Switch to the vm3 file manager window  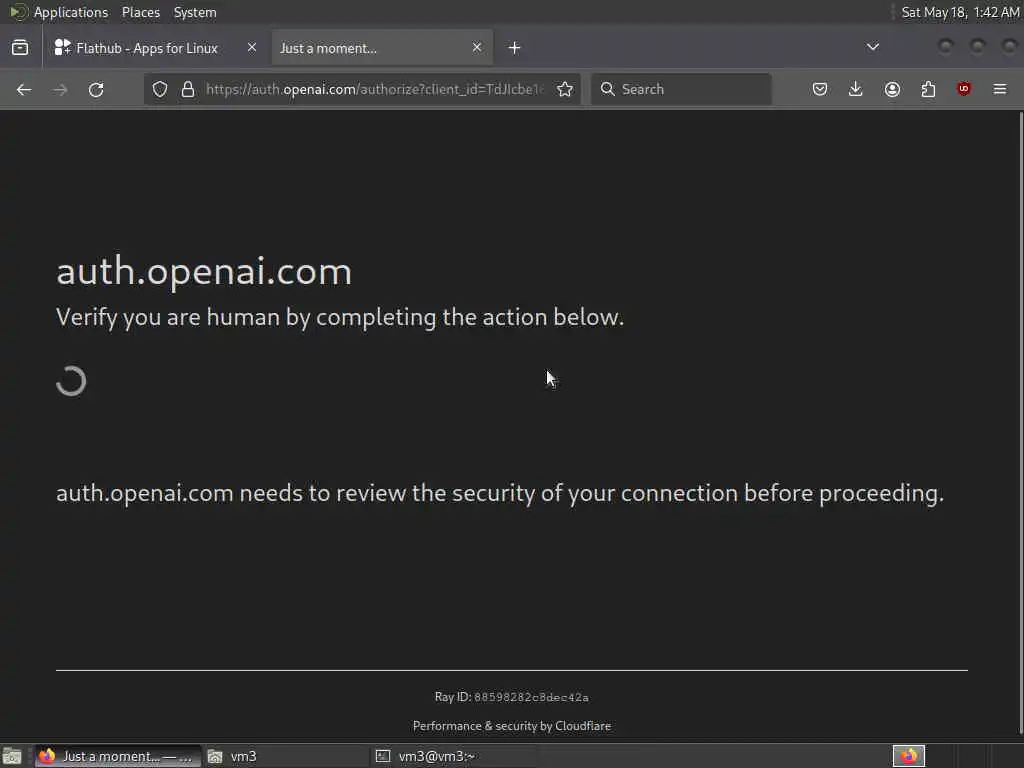pyautogui.click(x=286, y=756)
